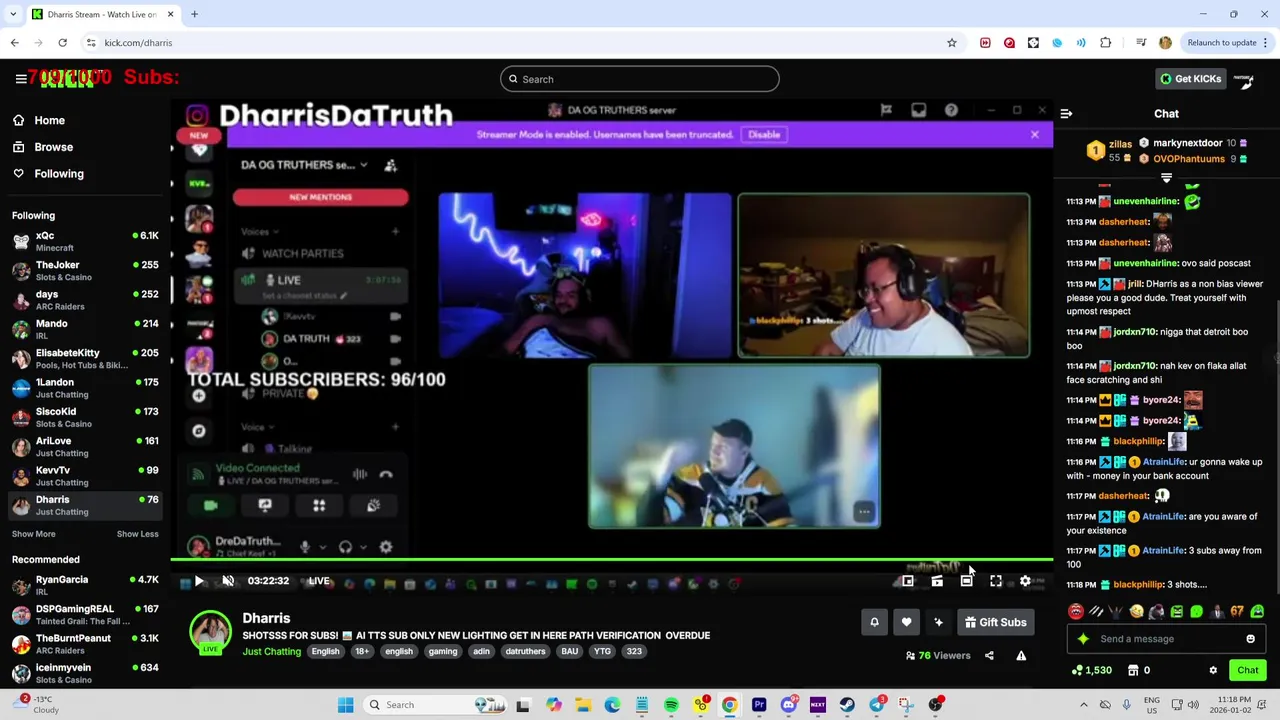Open Discord help question mark icon
Viewport: 1280px width, 720px height.
(951, 110)
